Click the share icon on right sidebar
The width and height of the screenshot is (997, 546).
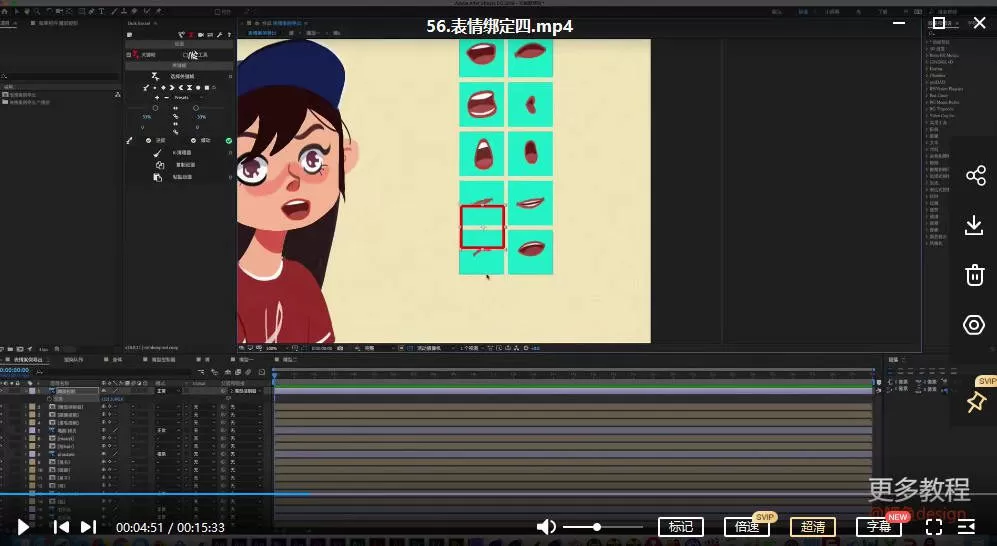(975, 176)
